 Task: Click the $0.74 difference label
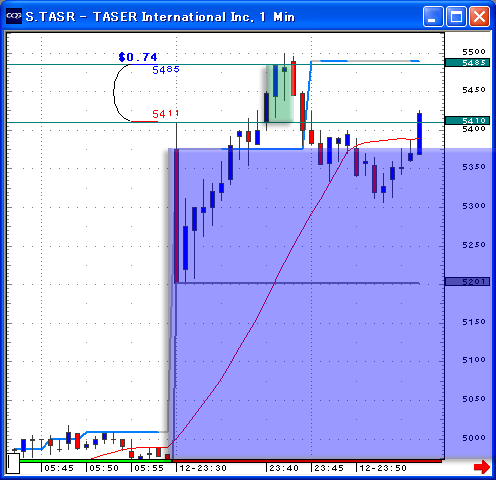pyautogui.click(x=138, y=57)
